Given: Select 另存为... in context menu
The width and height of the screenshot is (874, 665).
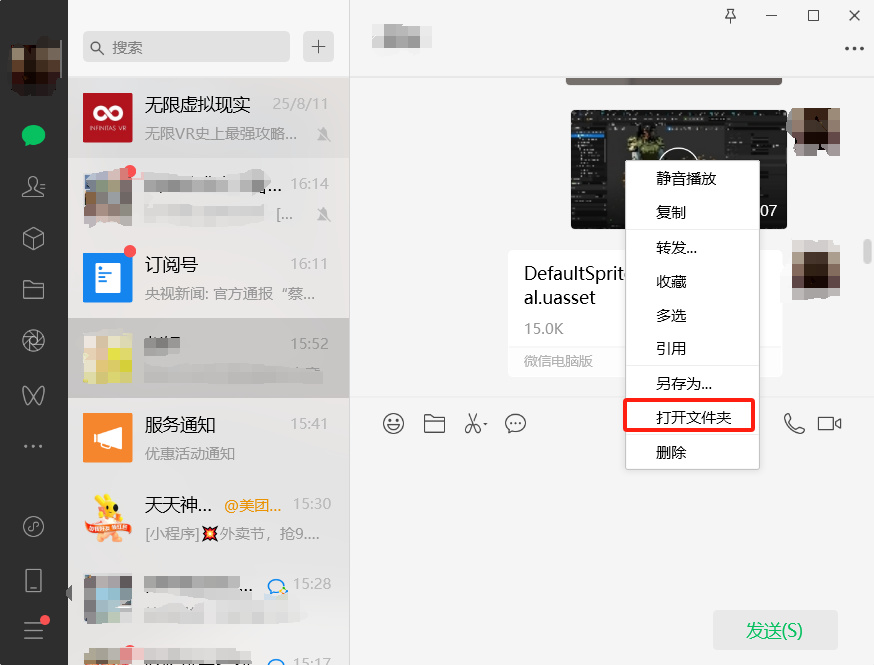Looking at the screenshot, I should click(692, 384).
